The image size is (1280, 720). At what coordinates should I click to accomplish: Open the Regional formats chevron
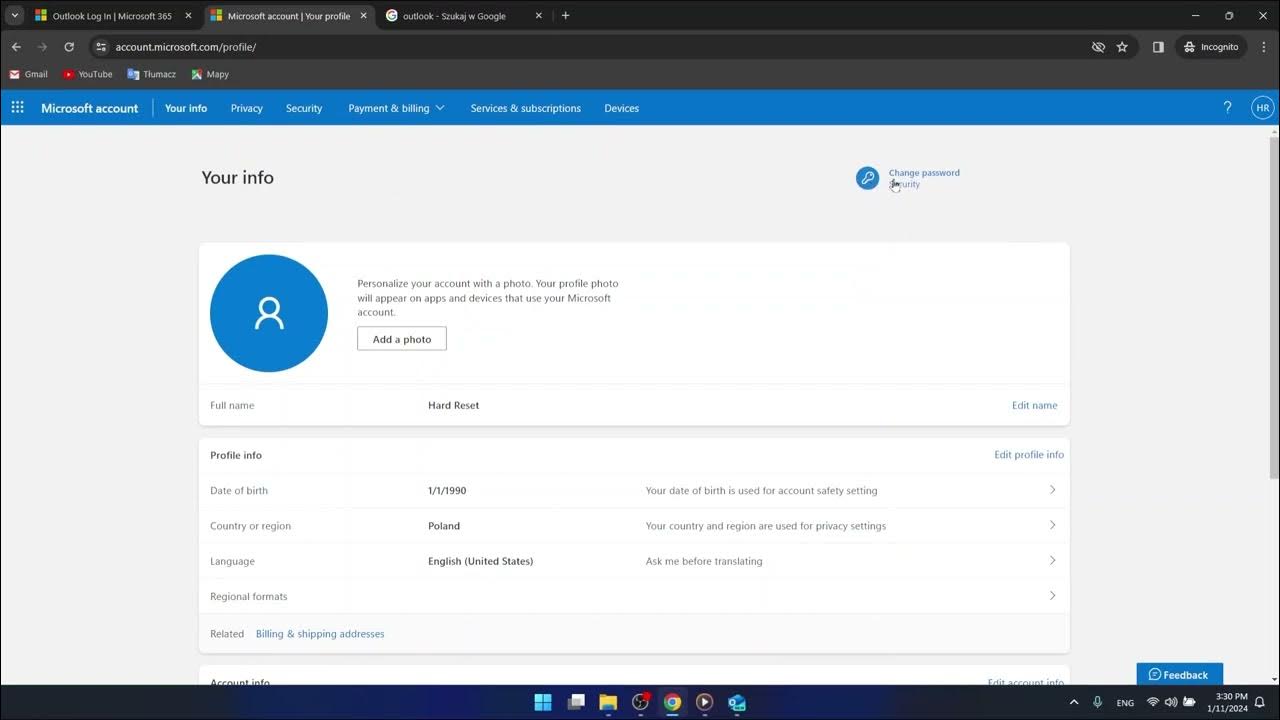1052,595
